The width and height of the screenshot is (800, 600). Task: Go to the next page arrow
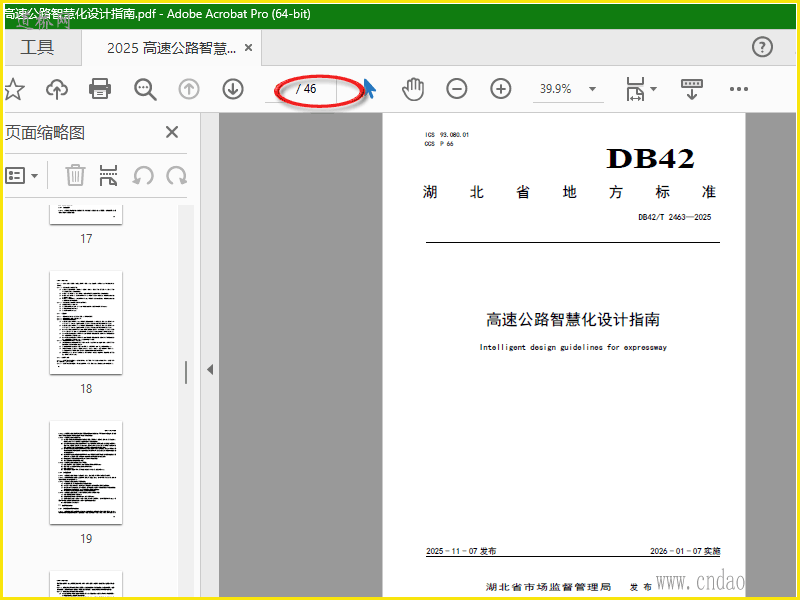233,89
